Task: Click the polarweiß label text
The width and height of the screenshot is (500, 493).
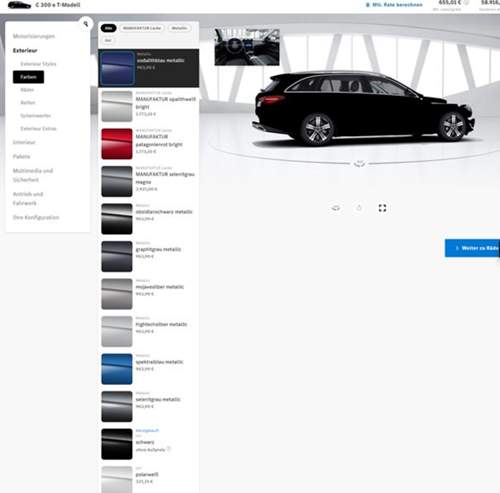Action: point(147,474)
